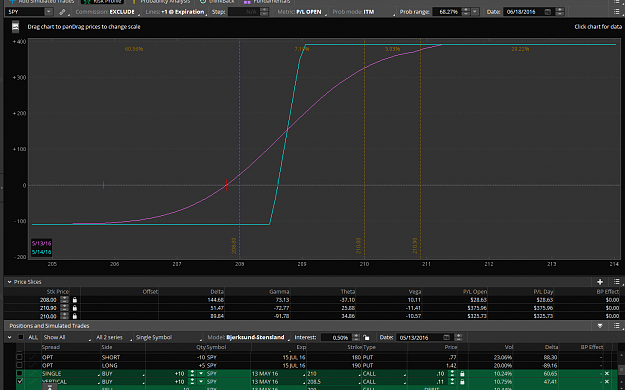Click the Delta column header in Price Slices

[216, 292]
